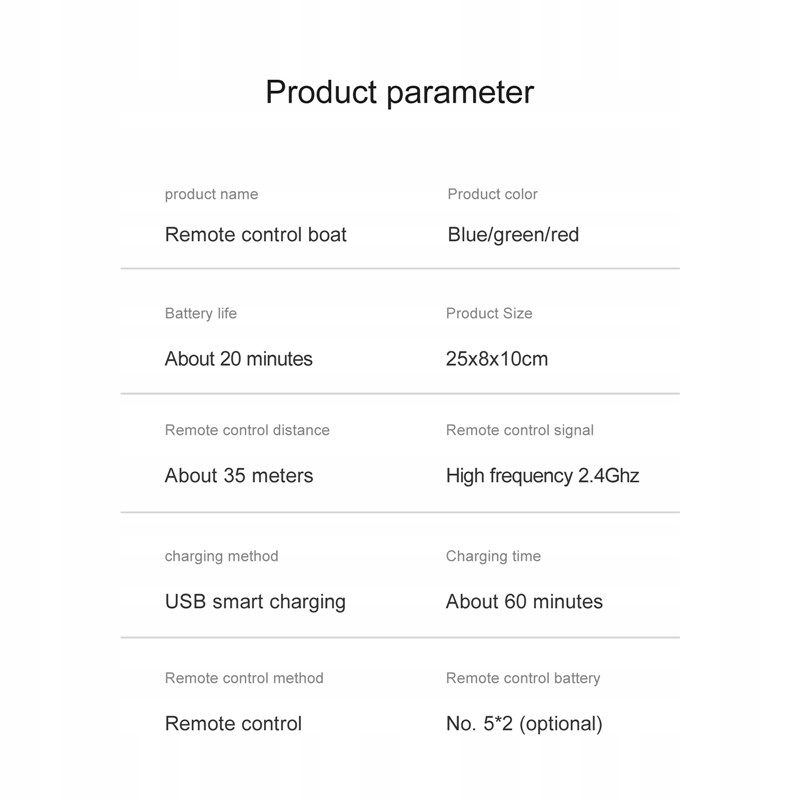Image resolution: width=800 pixels, height=800 pixels.
Task: Click the "Product Size" label
Action: pyautogui.click(x=489, y=313)
